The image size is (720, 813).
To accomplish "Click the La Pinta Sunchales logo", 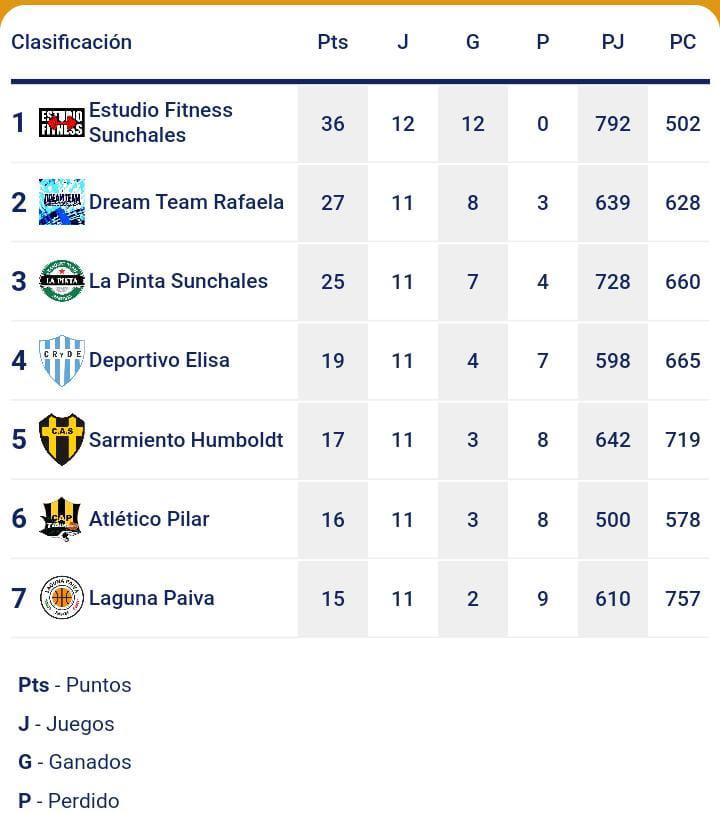I will pyautogui.click(x=61, y=281).
